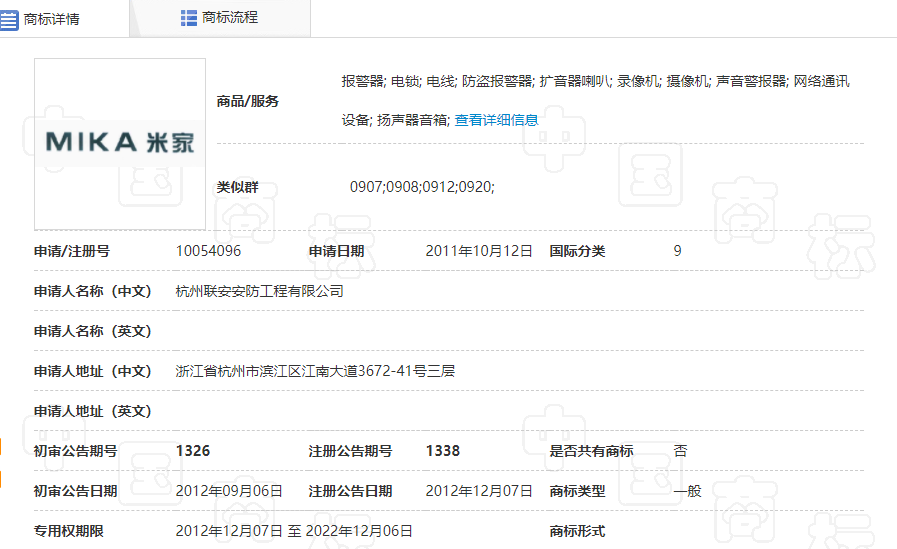Click the 专用权期限 date range
Screen dimensions: 897x549
[x=294, y=531]
